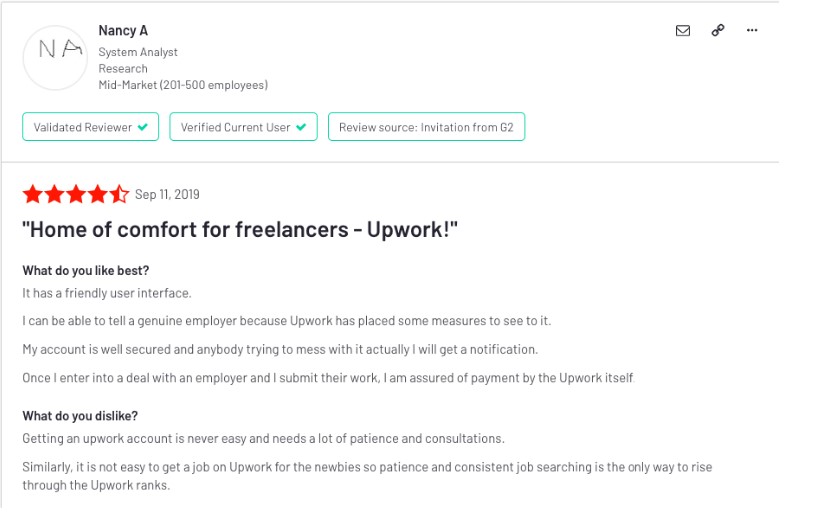The height and width of the screenshot is (527, 816).
Task: Open Nancy A reviewer profile name
Action: (x=123, y=31)
